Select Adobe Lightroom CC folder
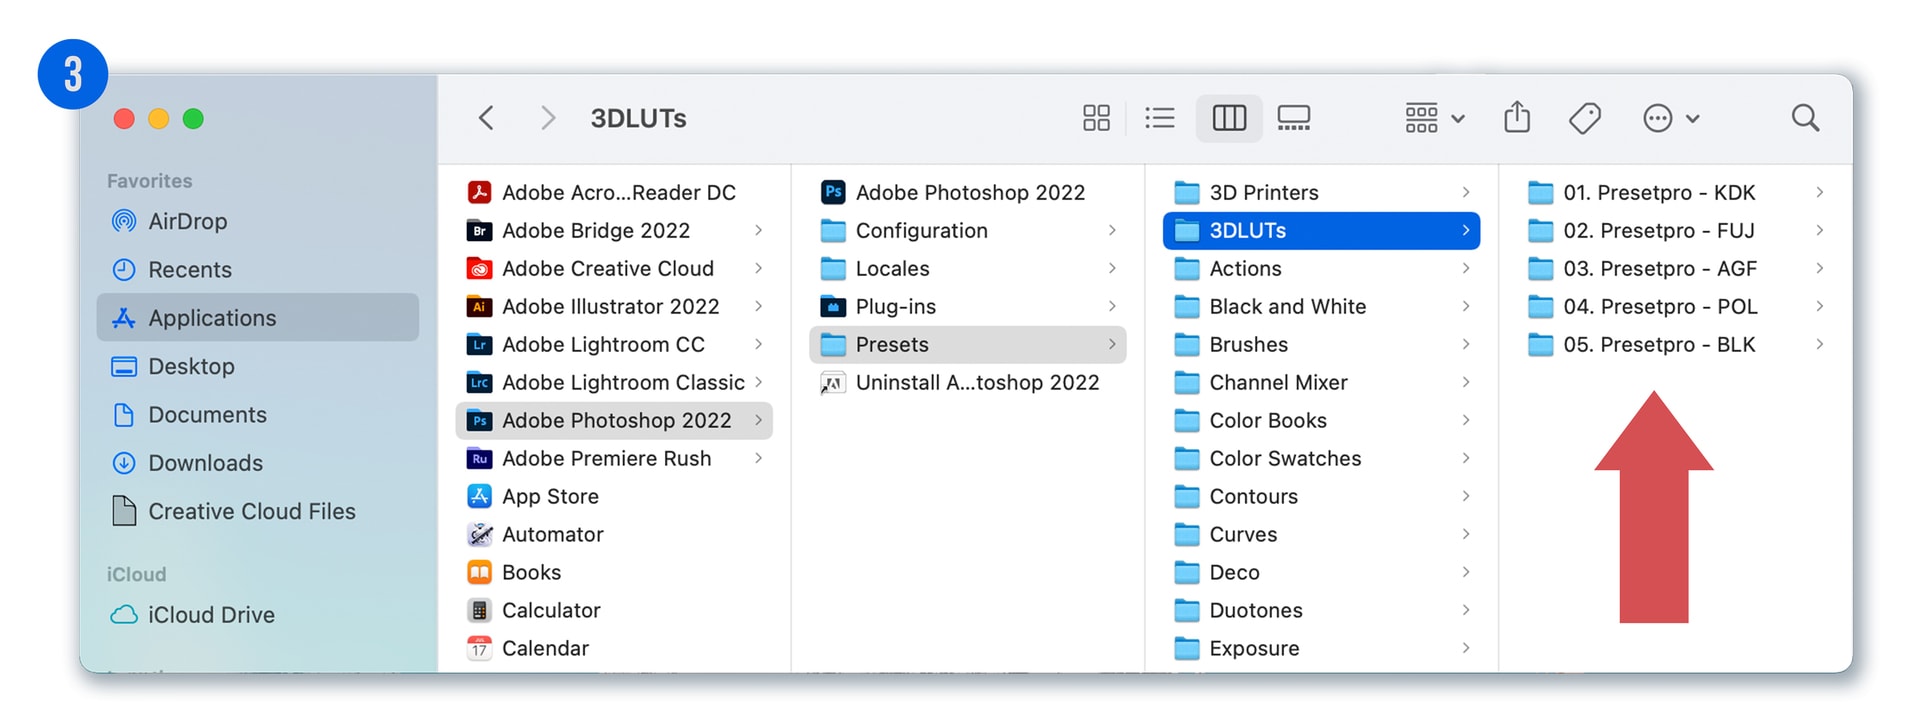This screenshot has height=720, width=1920. pyautogui.click(x=614, y=344)
